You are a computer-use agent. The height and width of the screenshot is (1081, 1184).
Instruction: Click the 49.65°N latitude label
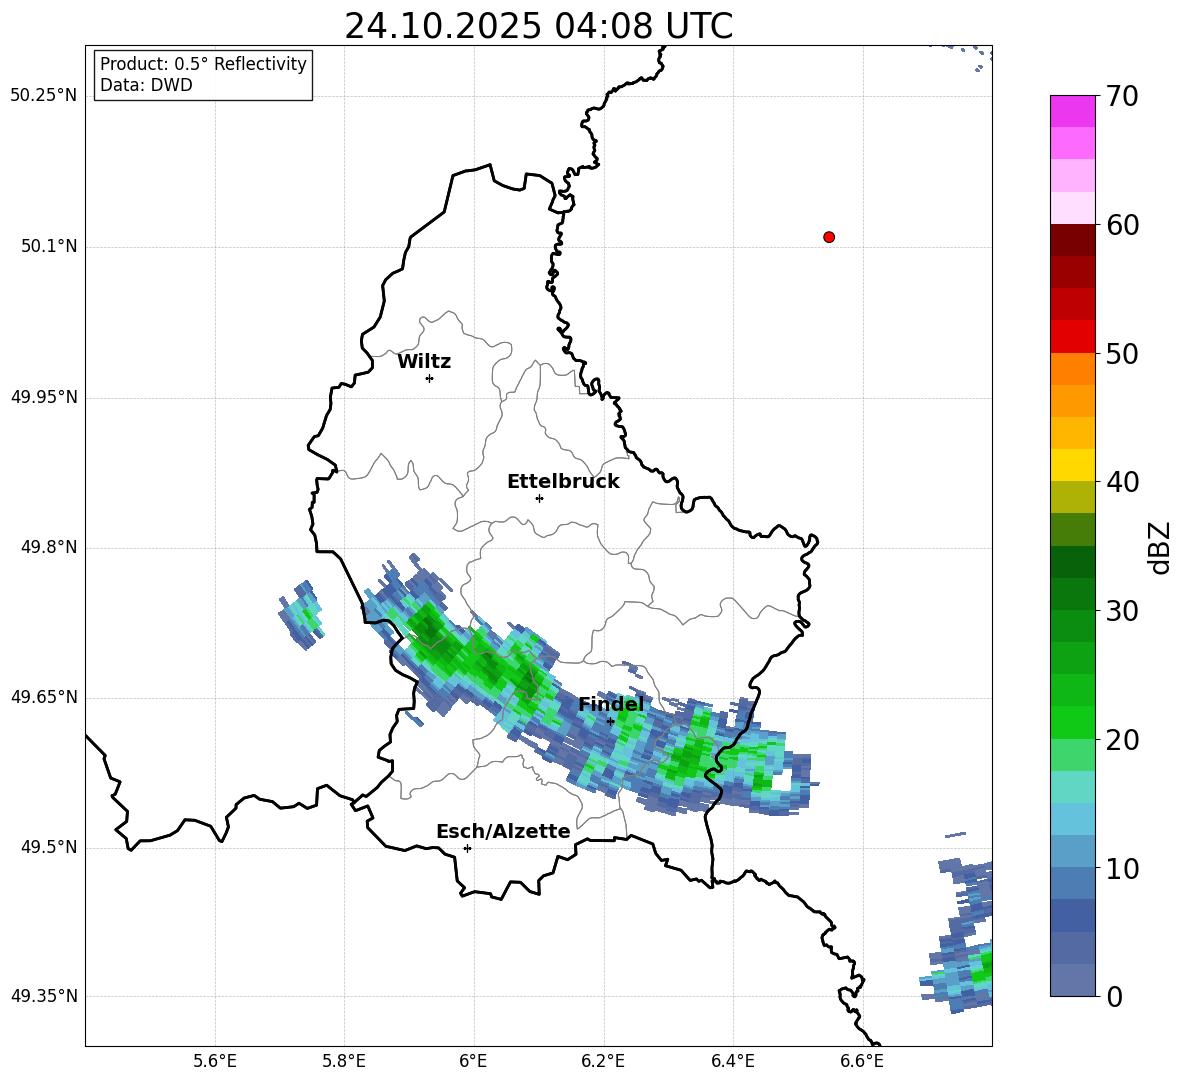(x=44, y=697)
